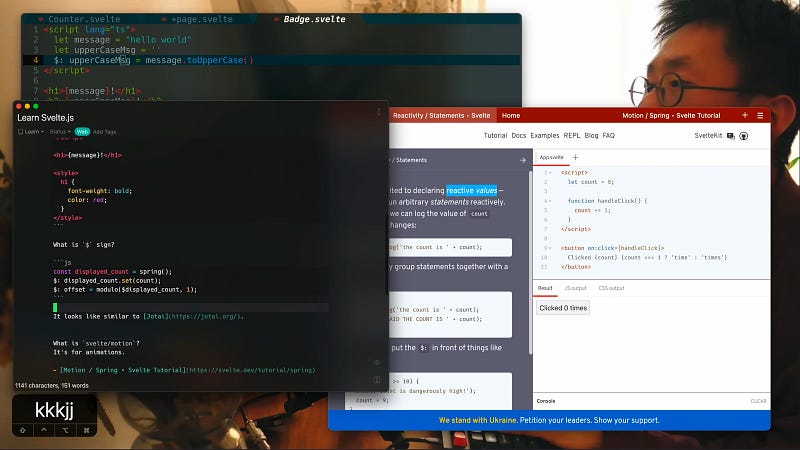The height and width of the screenshot is (450, 800).
Task: Click the panel icon at notes window bottom
Action: click(377, 380)
